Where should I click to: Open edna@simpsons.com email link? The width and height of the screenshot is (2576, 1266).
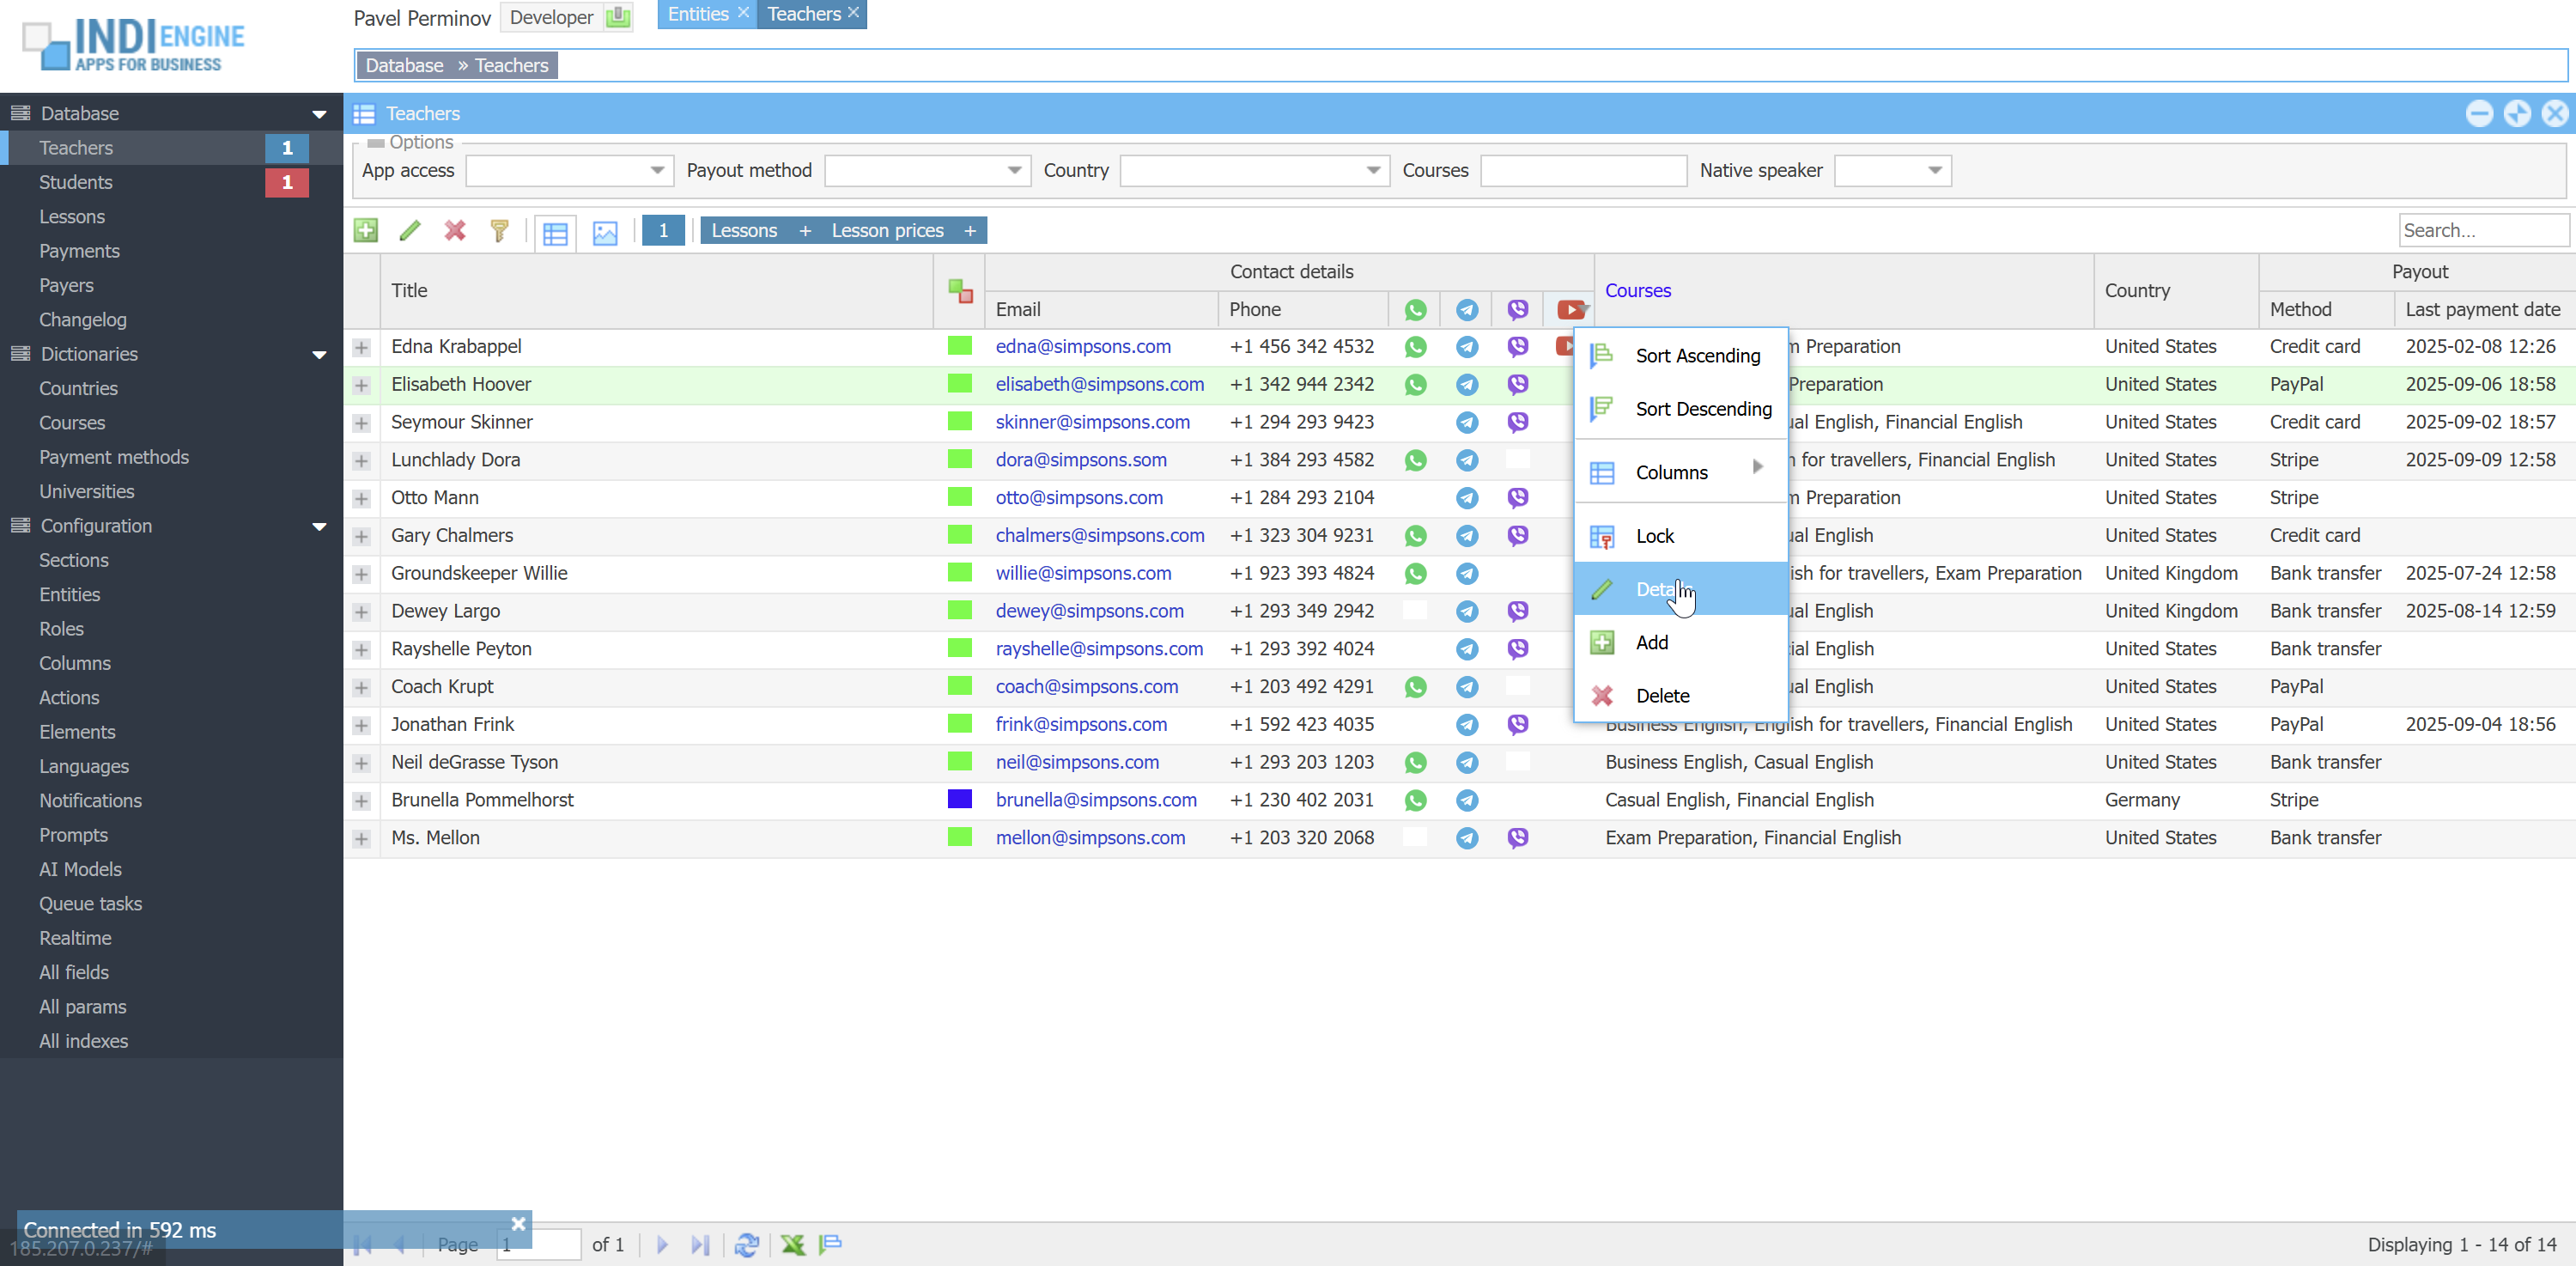pyautogui.click(x=1082, y=347)
